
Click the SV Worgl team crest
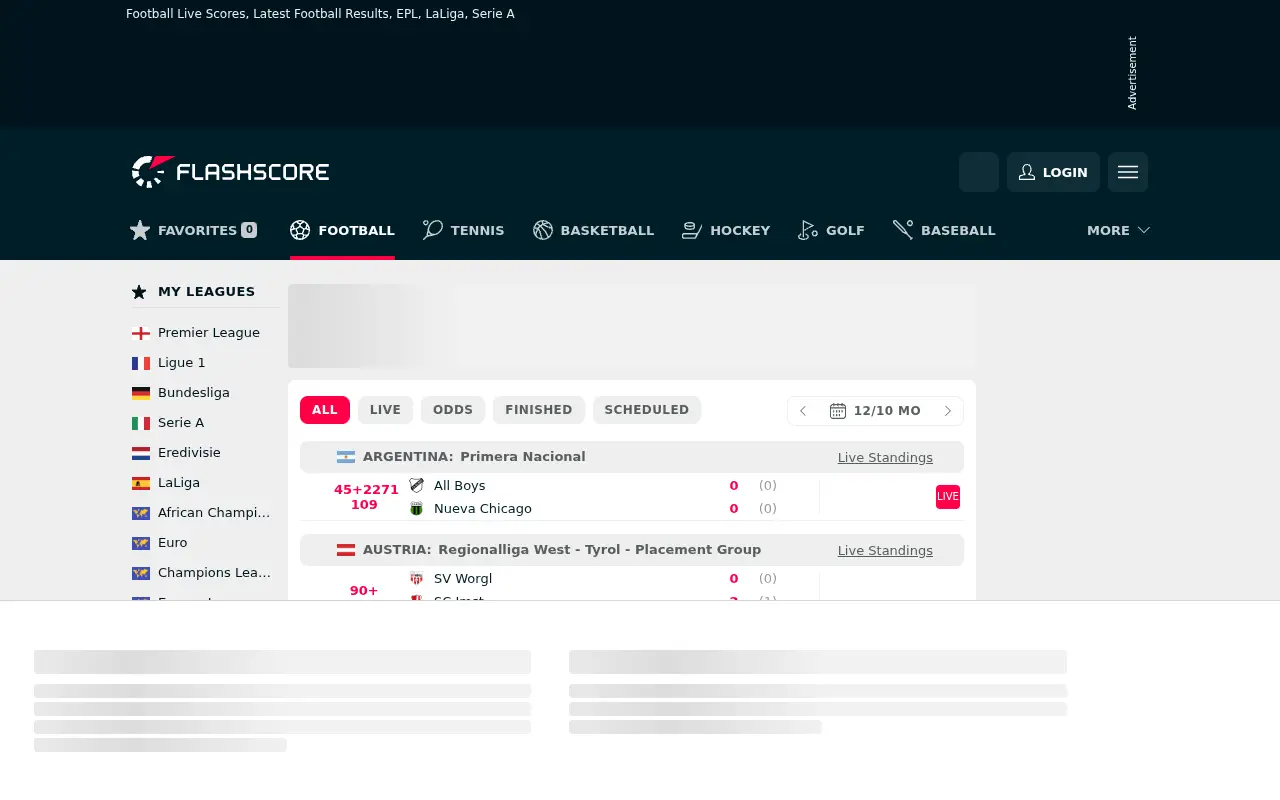pos(417,579)
